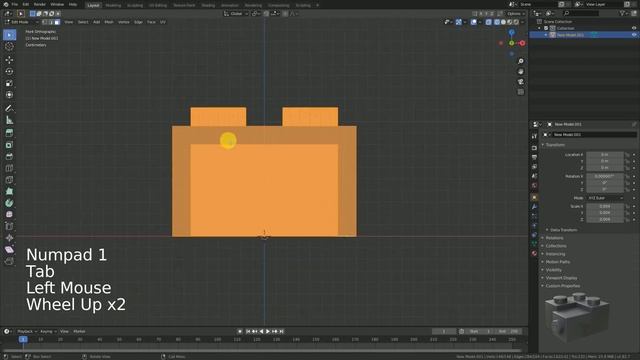Open the viewport Options dropdown
This screenshot has height=360, width=640.
(x=516, y=13)
